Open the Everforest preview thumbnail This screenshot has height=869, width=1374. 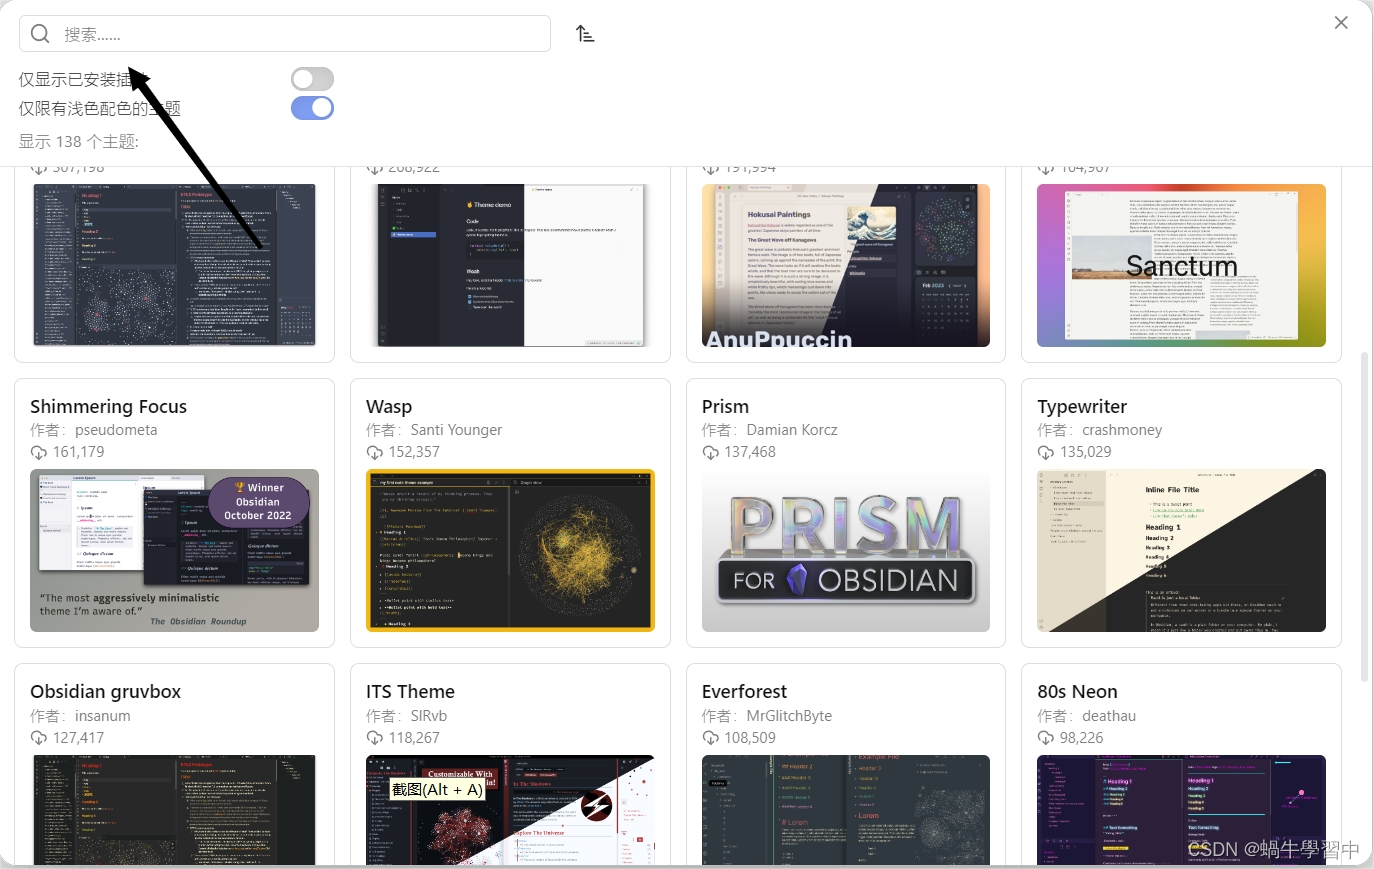click(x=846, y=810)
